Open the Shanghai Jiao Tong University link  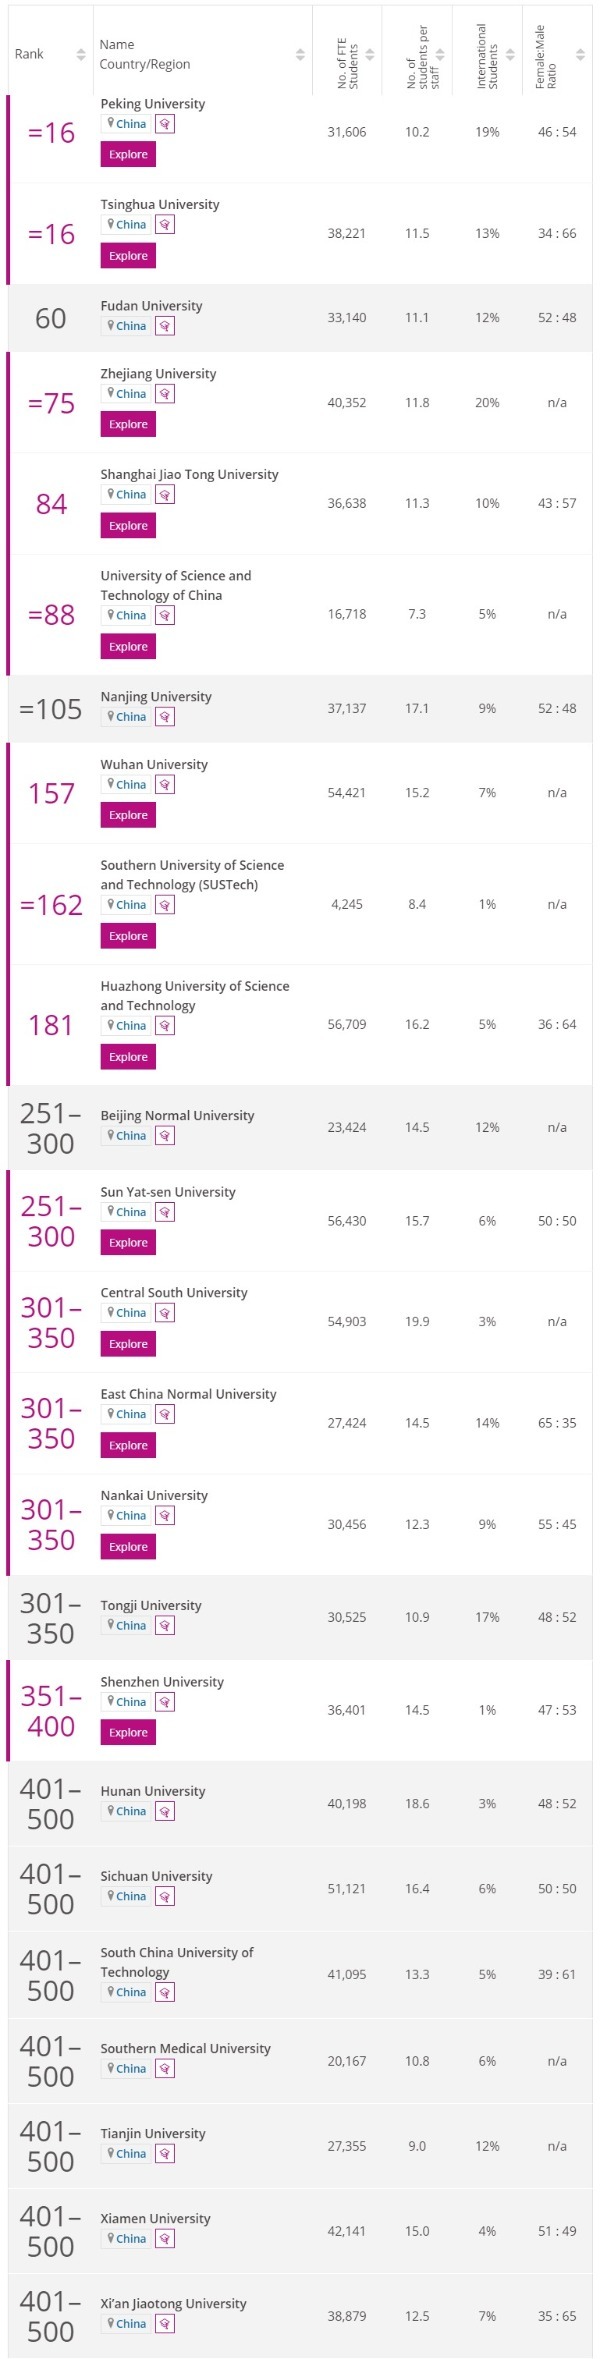click(x=189, y=475)
